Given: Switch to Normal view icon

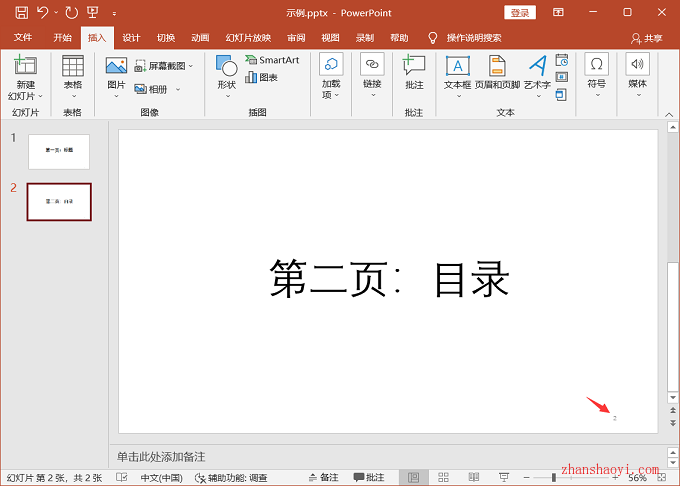Looking at the screenshot, I should pos(414,477).
